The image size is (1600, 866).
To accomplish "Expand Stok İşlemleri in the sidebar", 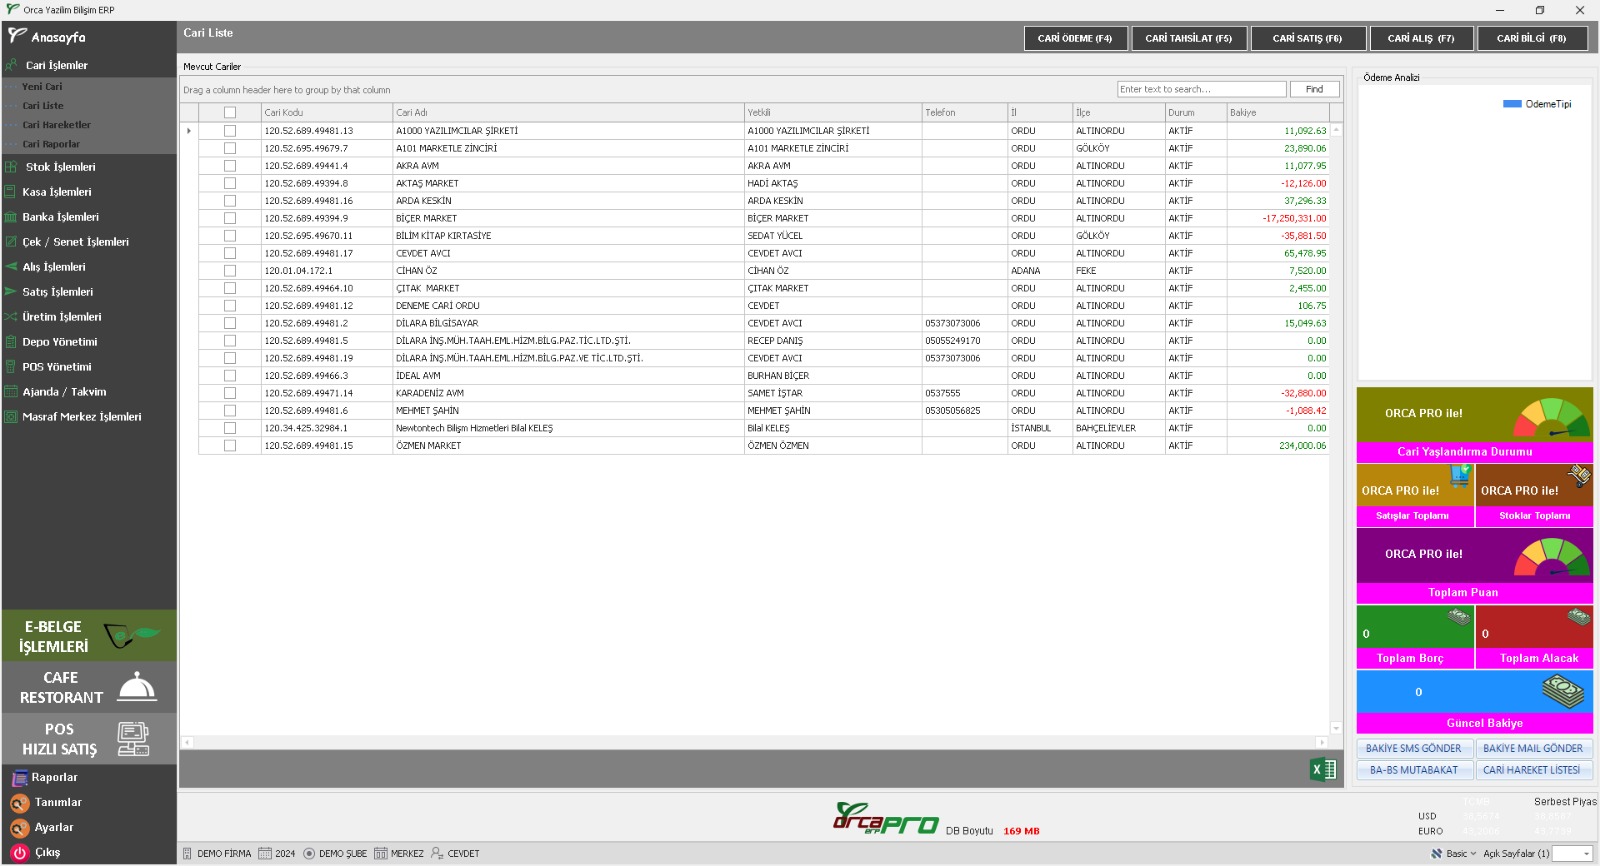I will point(60,167).
